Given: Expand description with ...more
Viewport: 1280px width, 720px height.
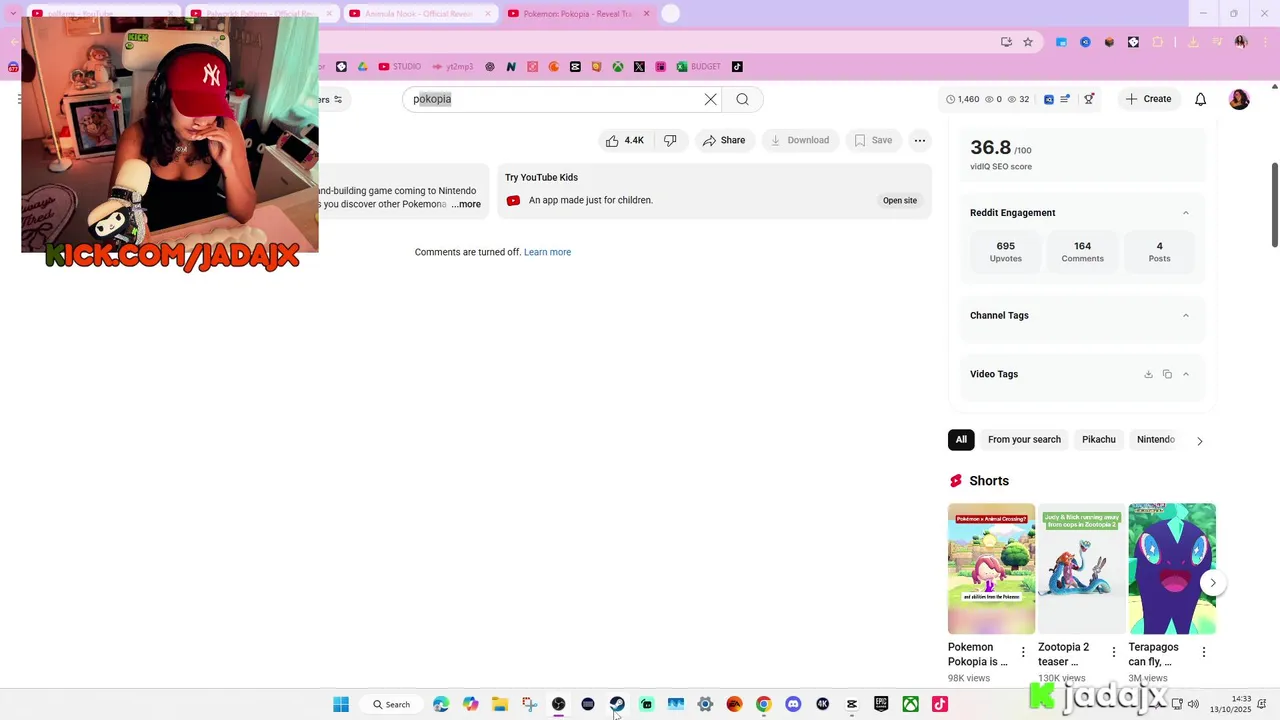Looking at the screenshot, I should coord(466,204).
